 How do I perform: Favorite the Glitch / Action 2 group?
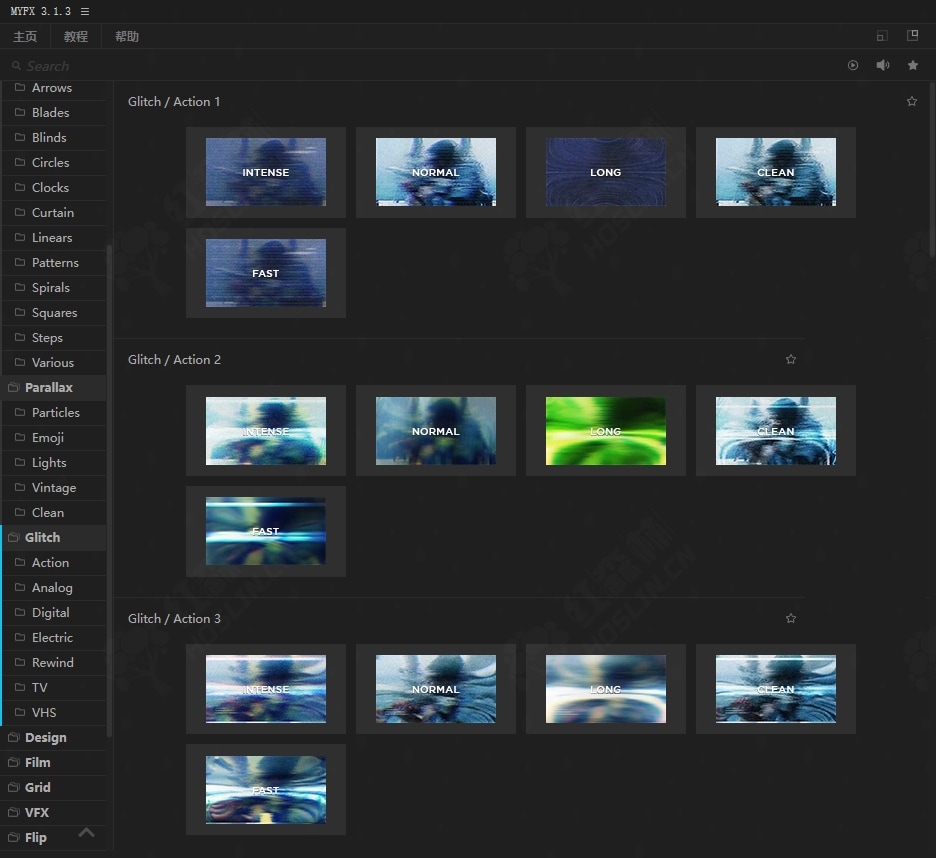(x=791, y=359)
